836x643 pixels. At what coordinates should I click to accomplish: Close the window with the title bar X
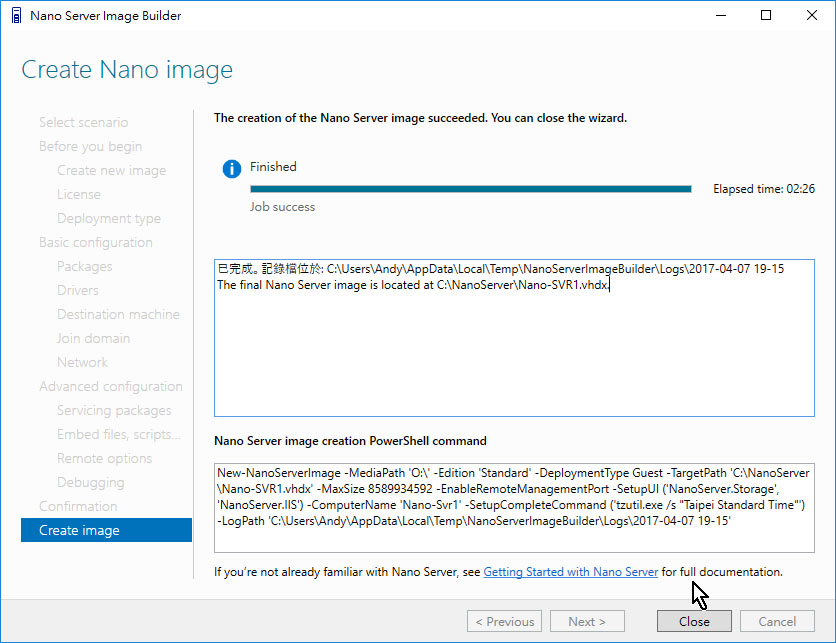coord(811,15)
